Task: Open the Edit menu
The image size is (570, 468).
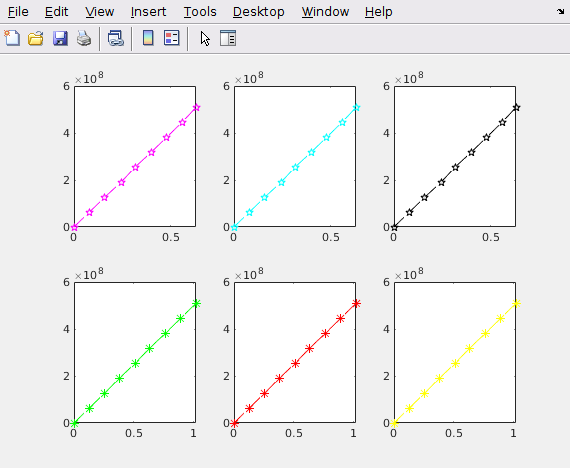Action: tap(56, 12)
